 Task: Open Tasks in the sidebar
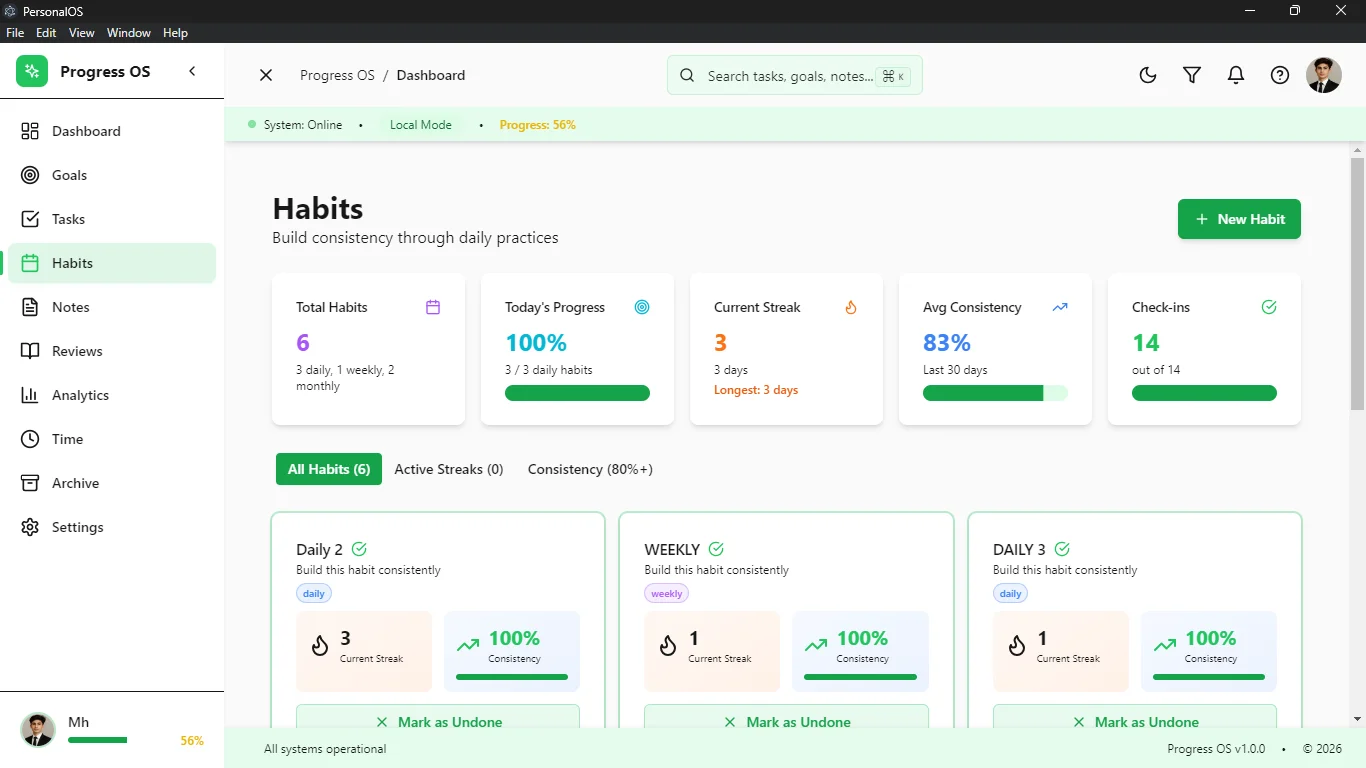(112, 219)
